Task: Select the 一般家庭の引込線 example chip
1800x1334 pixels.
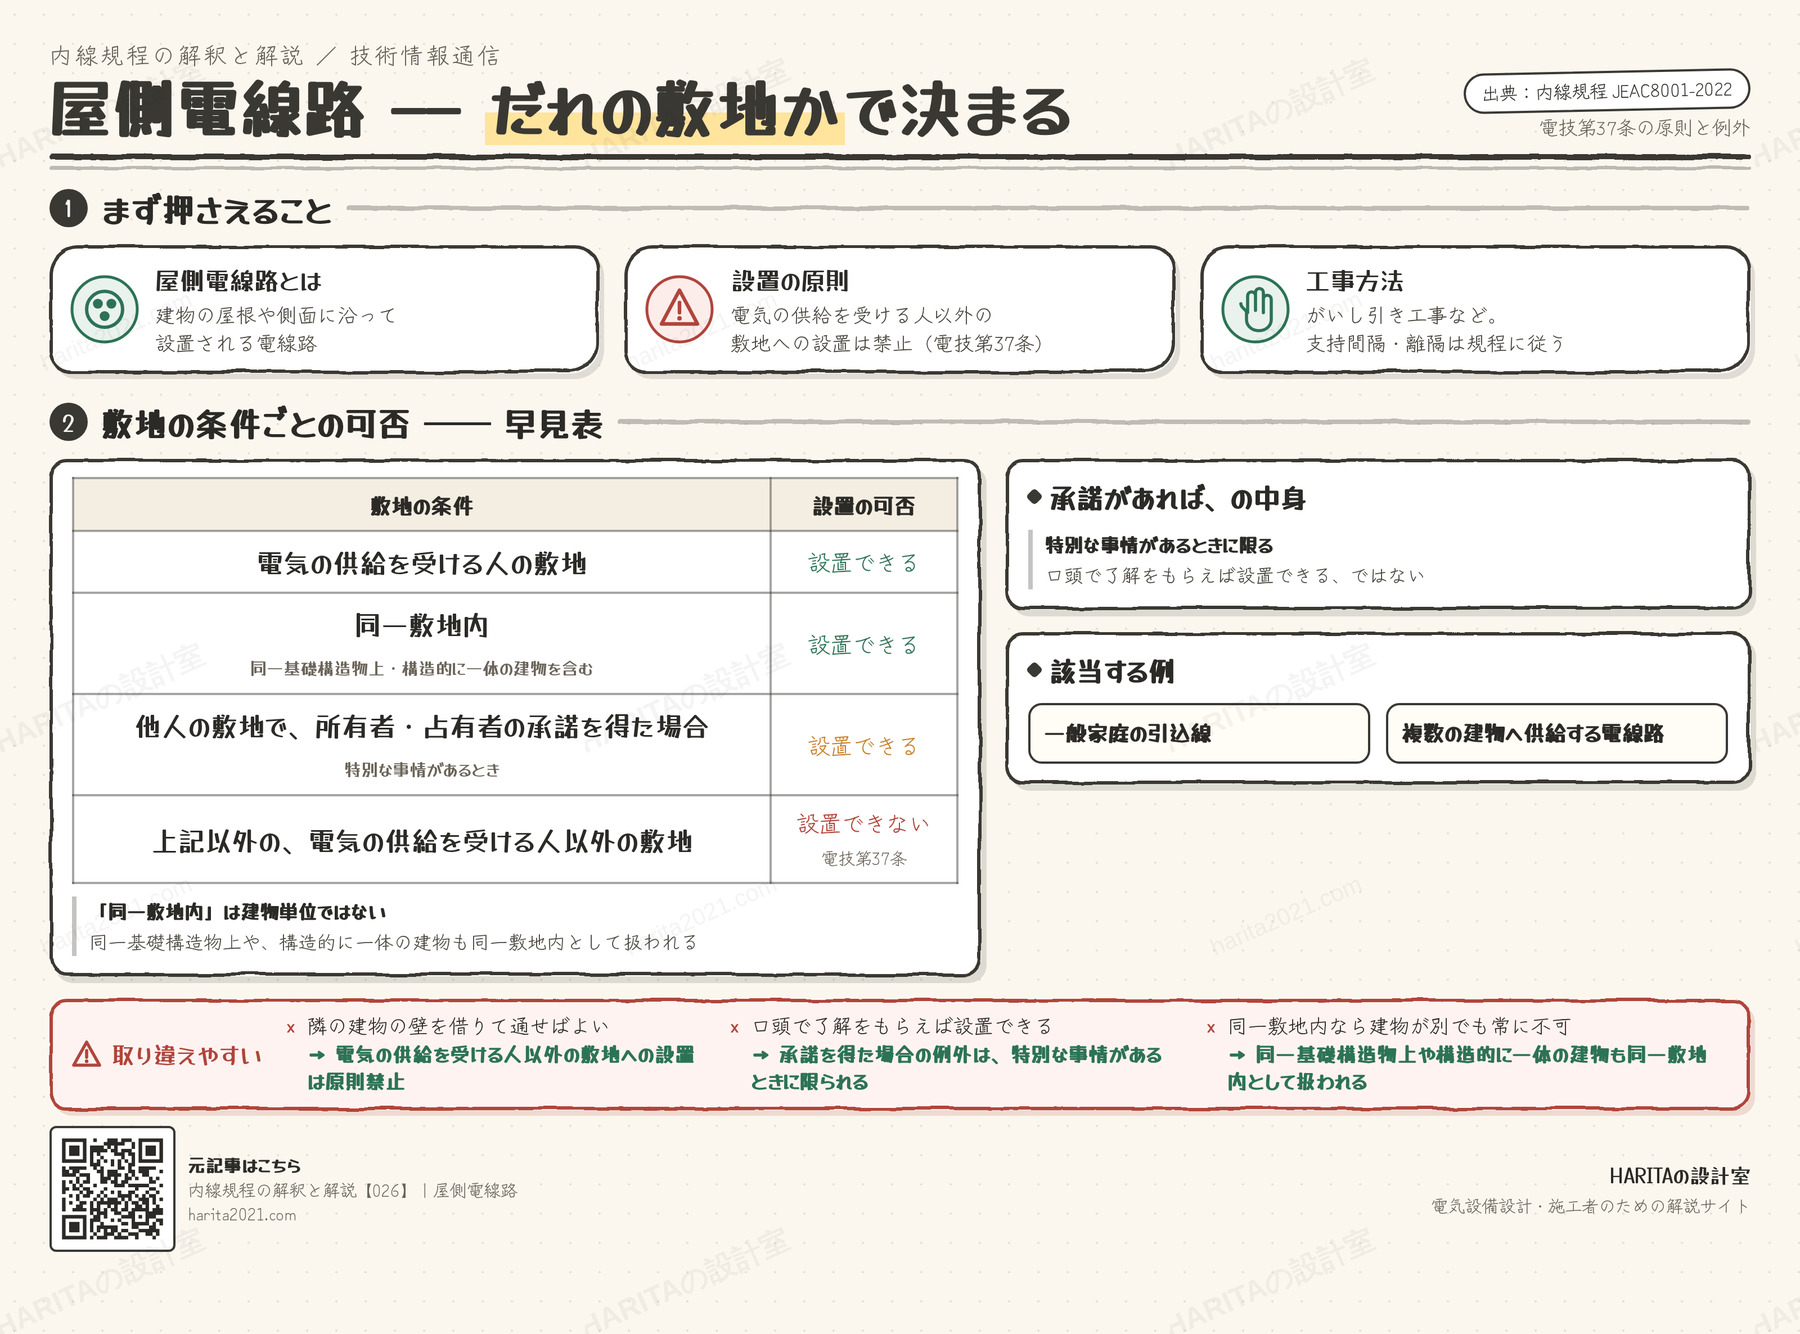Action: coord(1199,733)
